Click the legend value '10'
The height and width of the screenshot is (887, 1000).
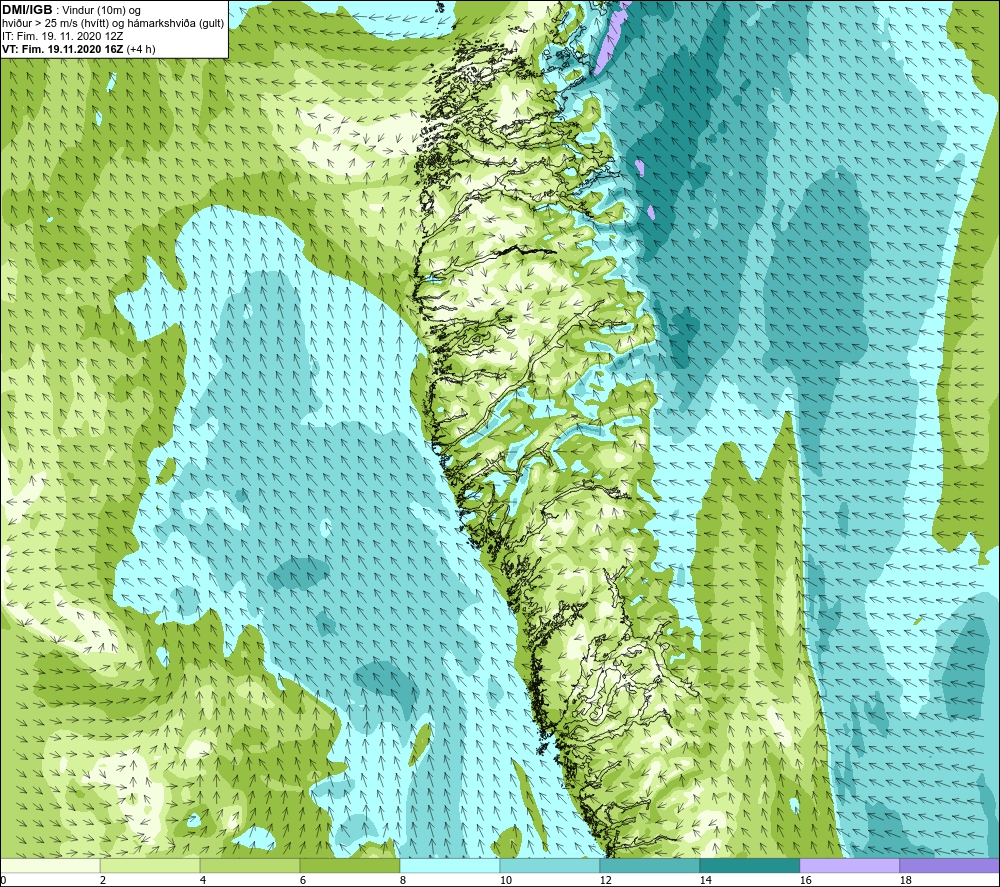click(505, 881)
